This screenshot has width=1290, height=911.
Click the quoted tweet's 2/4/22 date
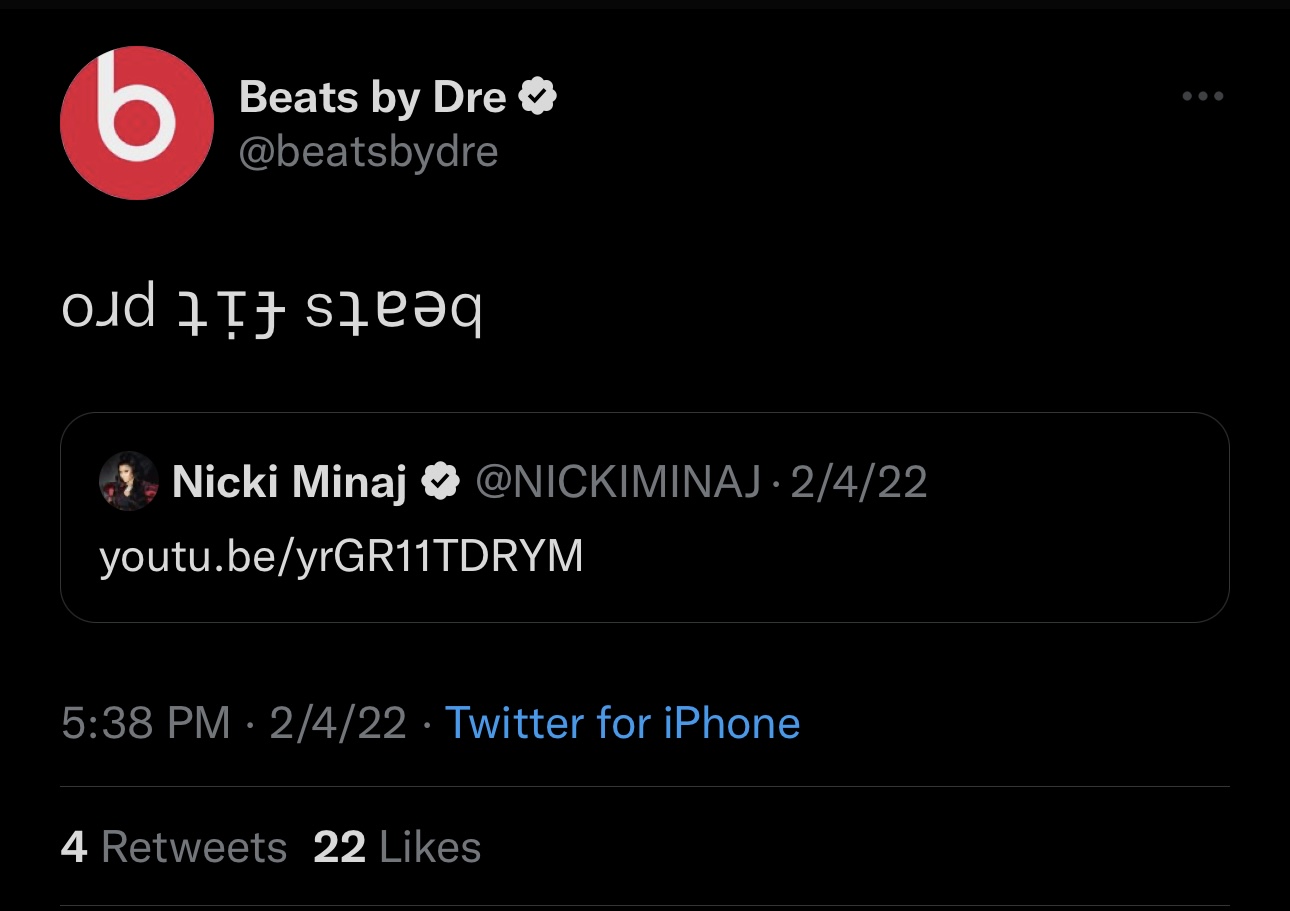point(859,483)
